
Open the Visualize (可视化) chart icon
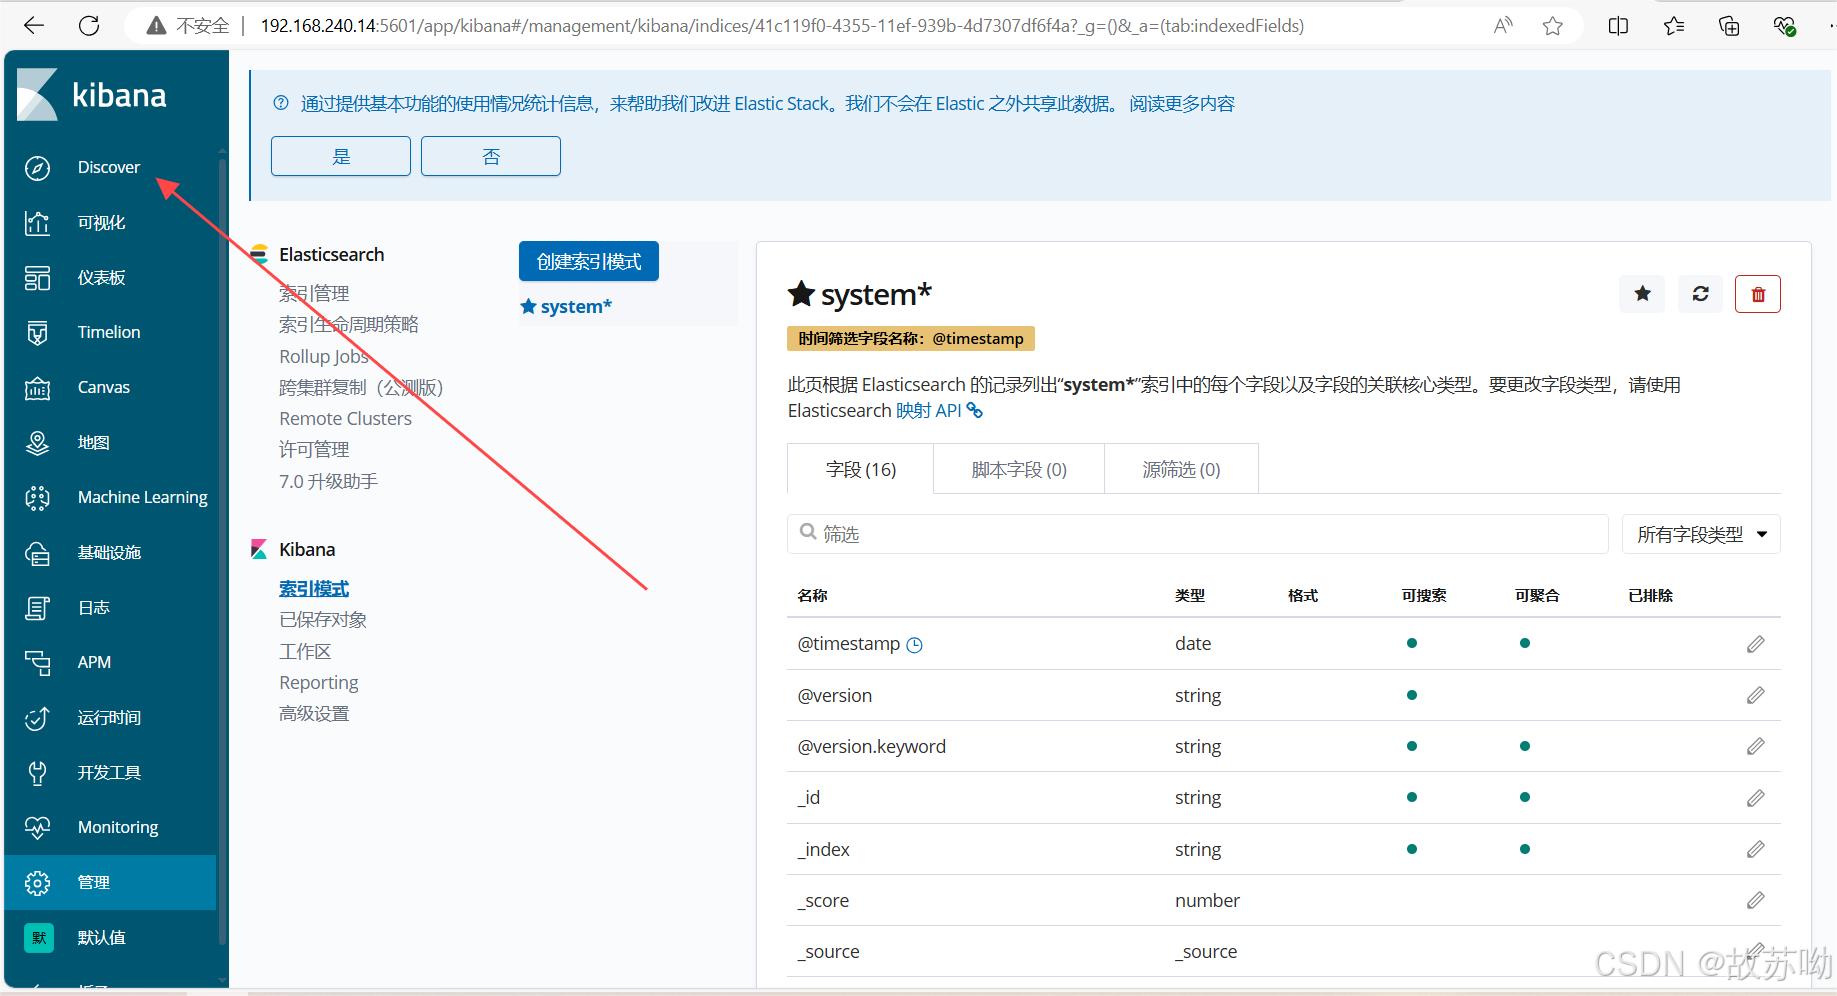[x=37, y=223]
